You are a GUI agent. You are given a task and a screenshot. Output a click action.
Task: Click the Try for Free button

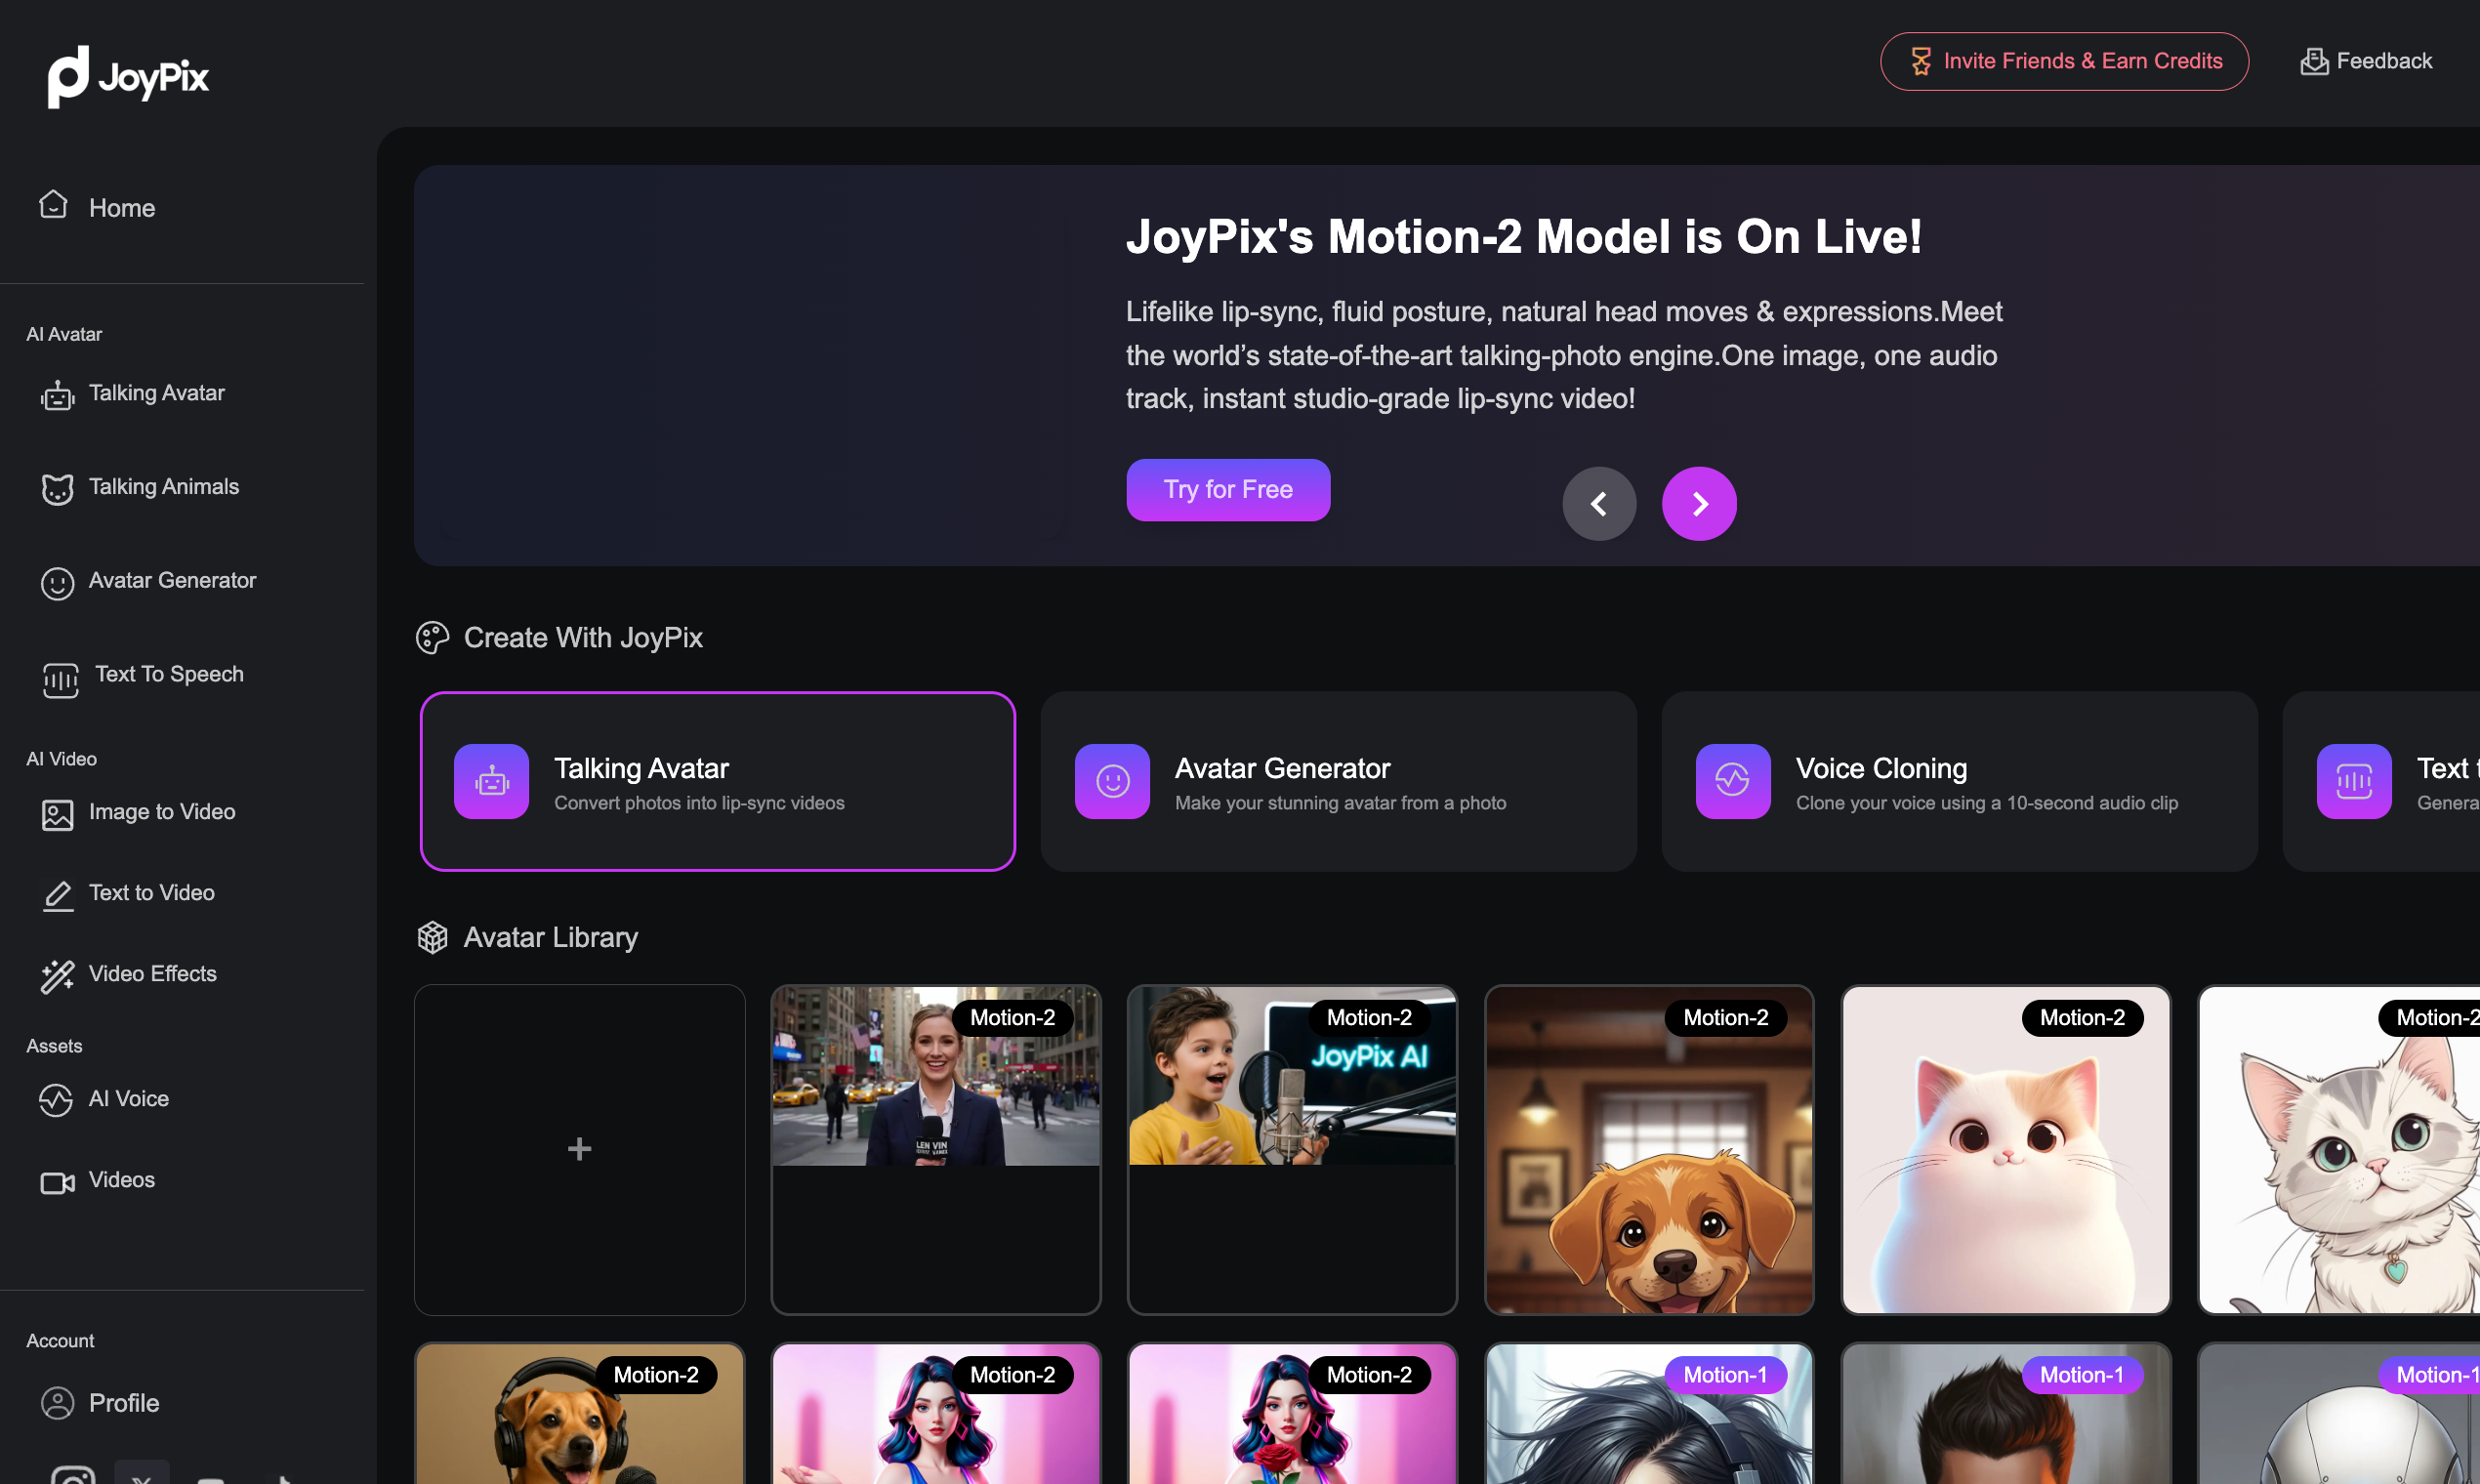click(1228, 489)
